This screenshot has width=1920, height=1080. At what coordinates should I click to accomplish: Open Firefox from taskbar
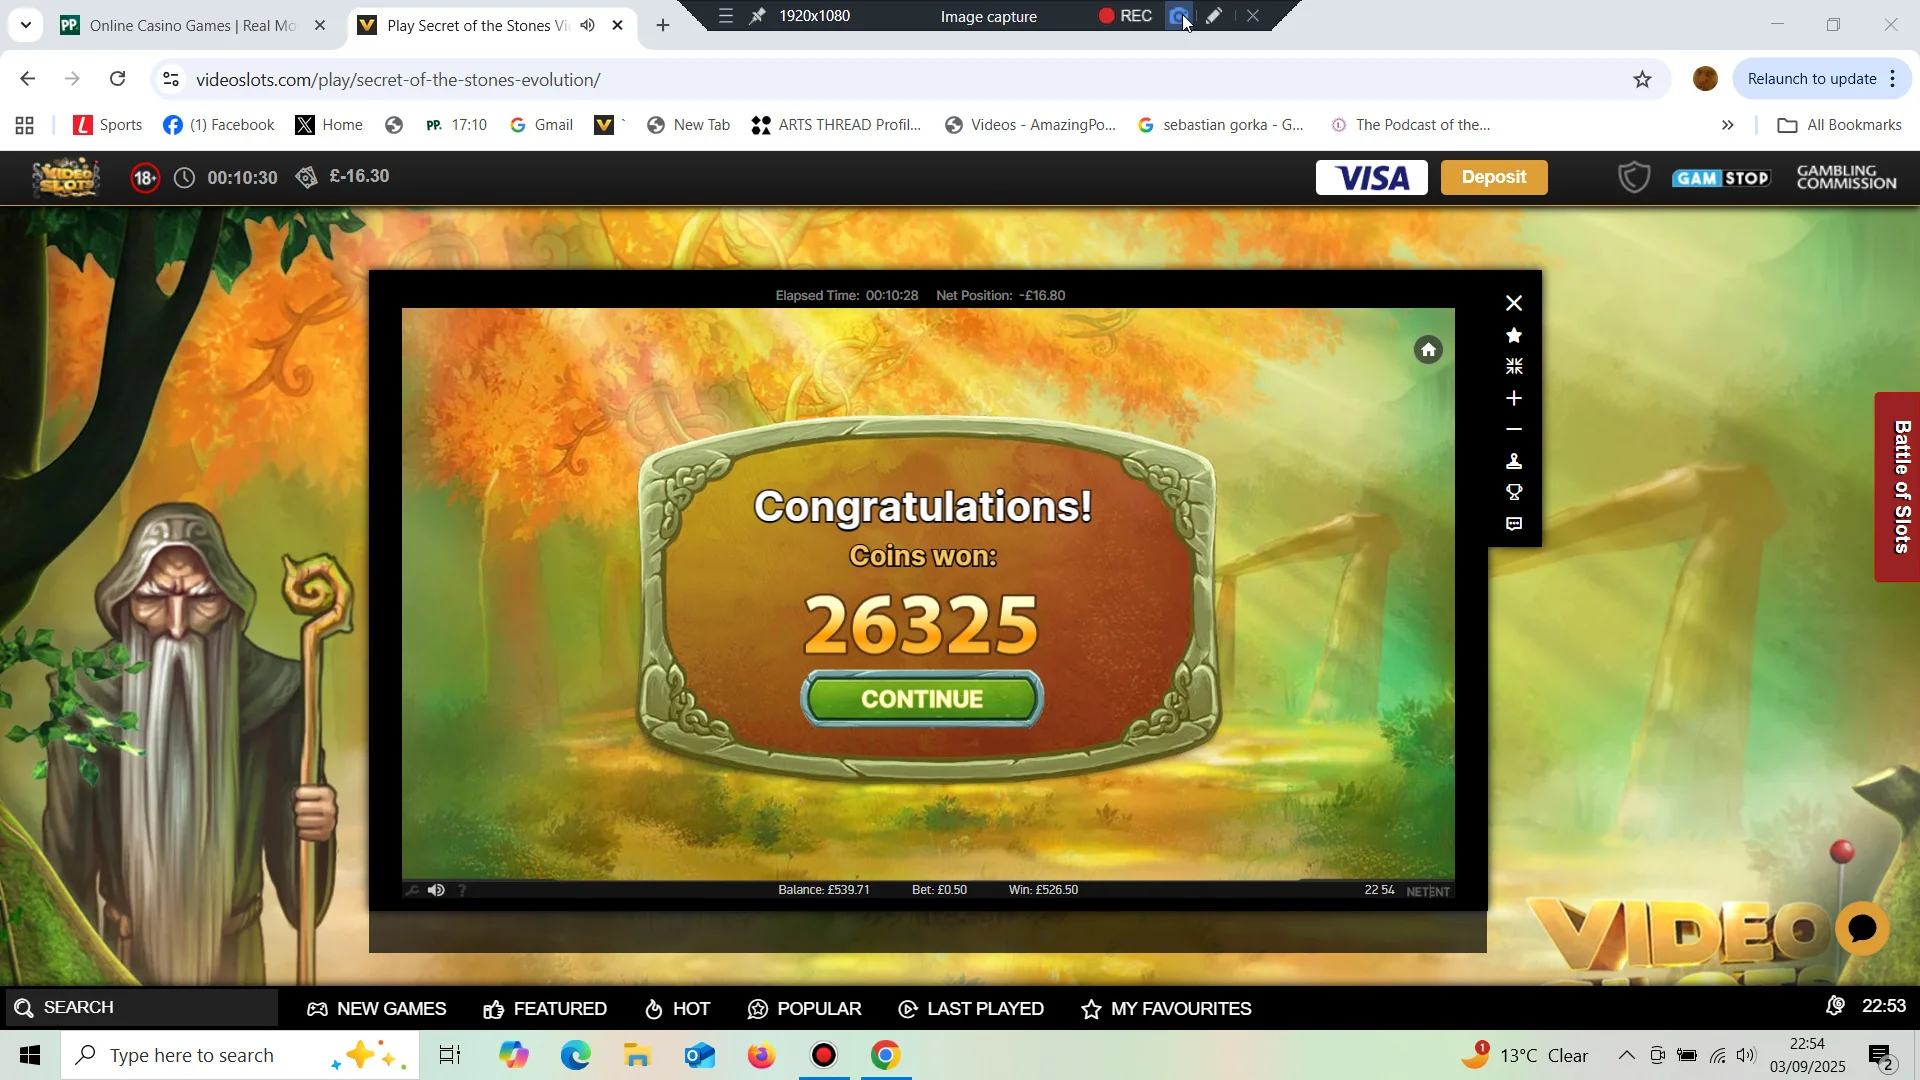tap(761, 1055)
